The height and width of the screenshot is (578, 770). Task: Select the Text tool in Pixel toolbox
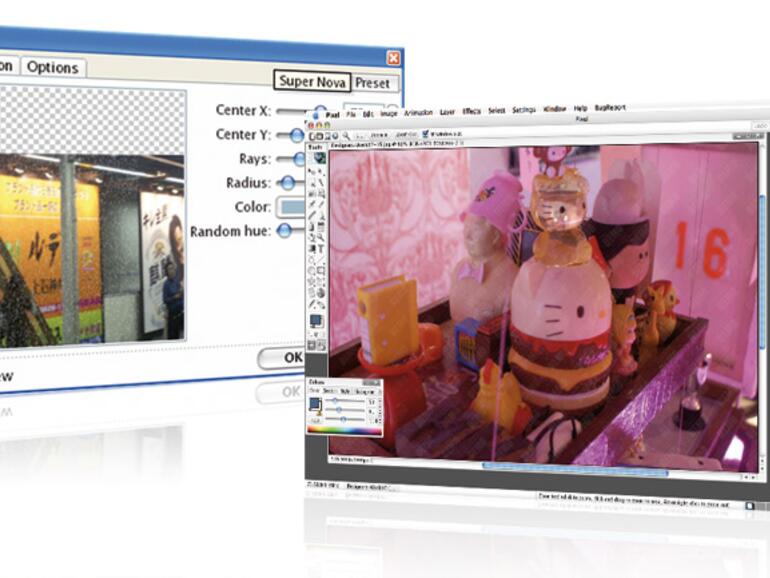coord(321,248)
